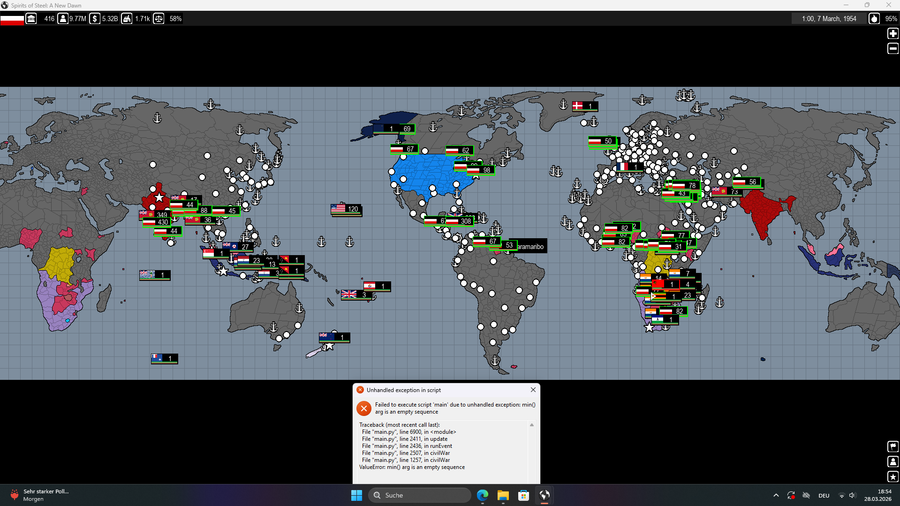Click traceback line 'line 6900, in <module>'
900x506 pixels.
(x=409, y=432)
